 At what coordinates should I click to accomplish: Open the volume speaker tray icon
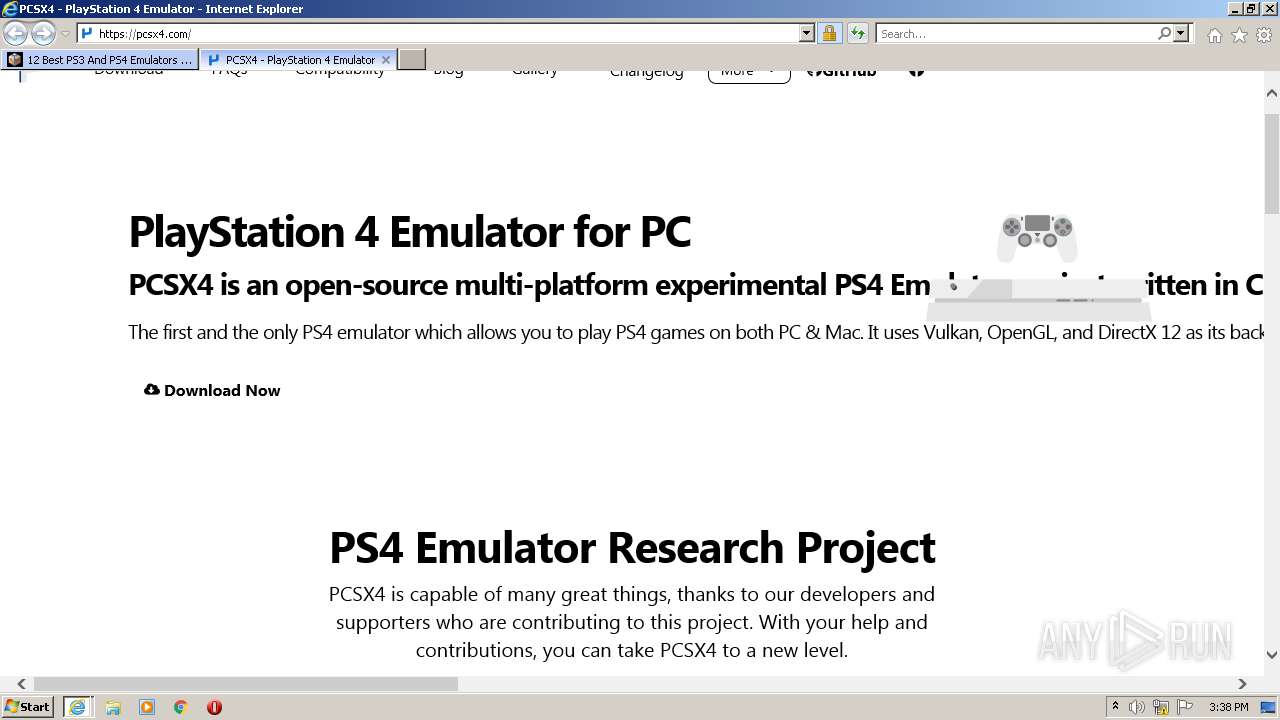pyautogui.click(x=1137, y=707)
